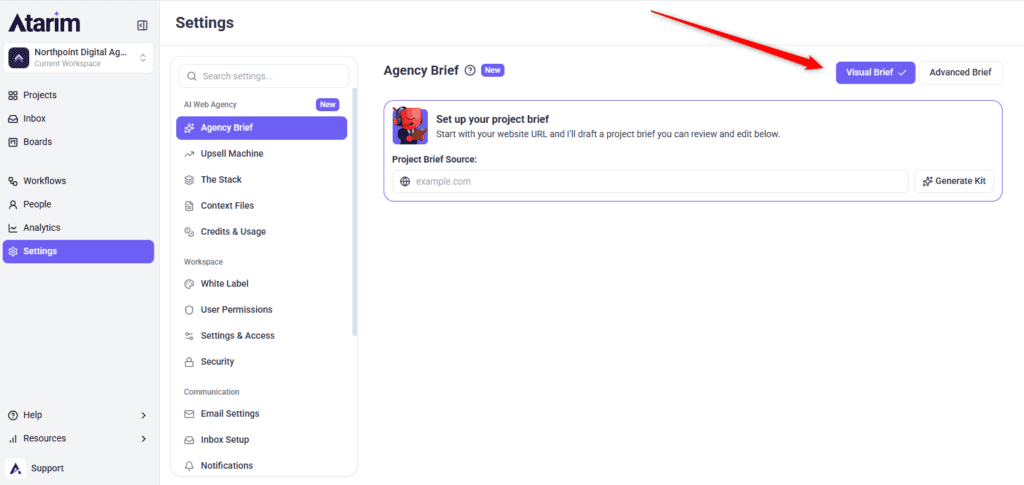
Task: Open Email Settings item
Action: [261, 414]
